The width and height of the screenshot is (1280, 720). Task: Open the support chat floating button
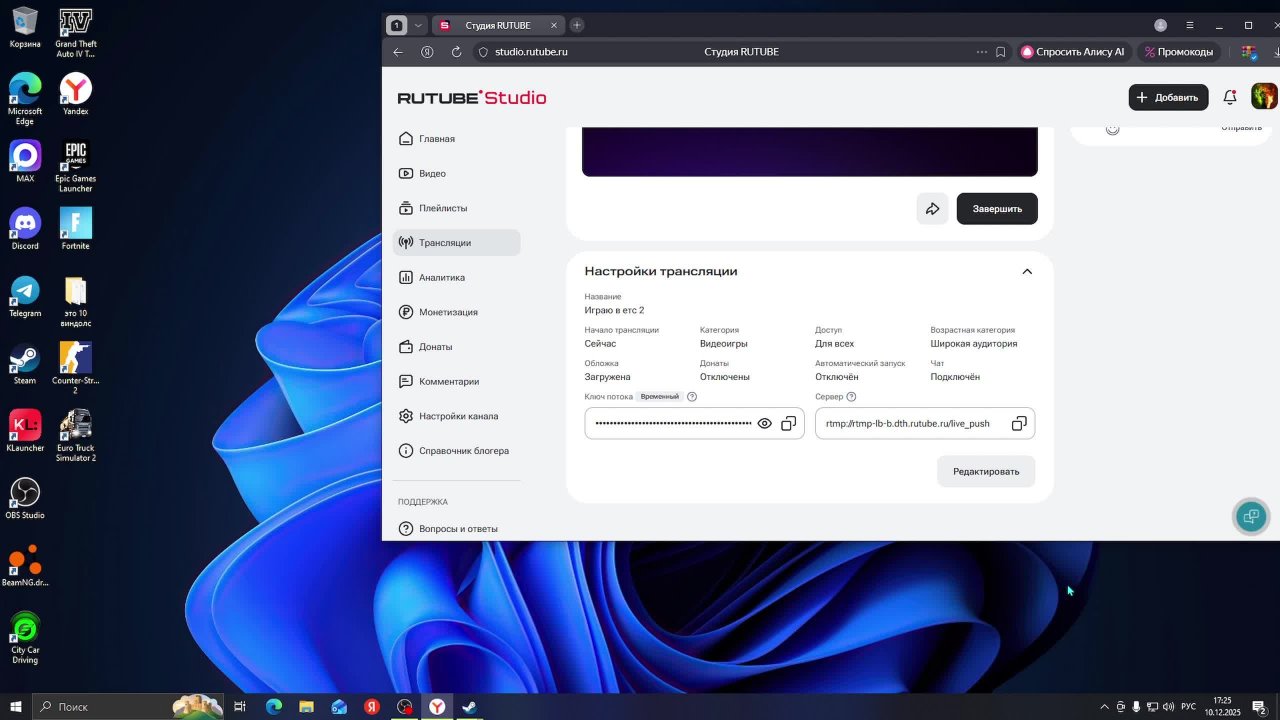tap(1250, 516)
